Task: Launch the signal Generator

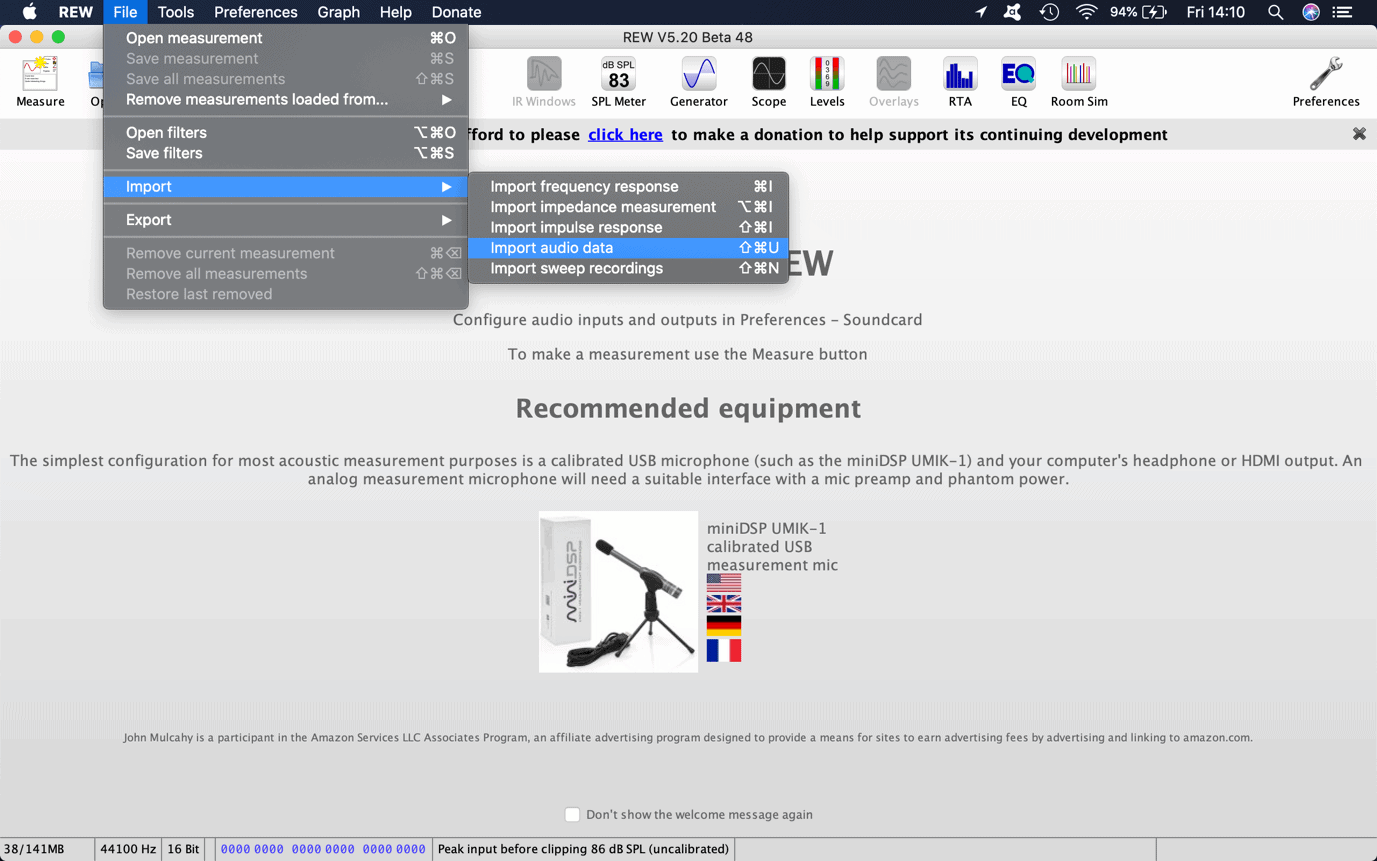Action: (x=698, y=81)
